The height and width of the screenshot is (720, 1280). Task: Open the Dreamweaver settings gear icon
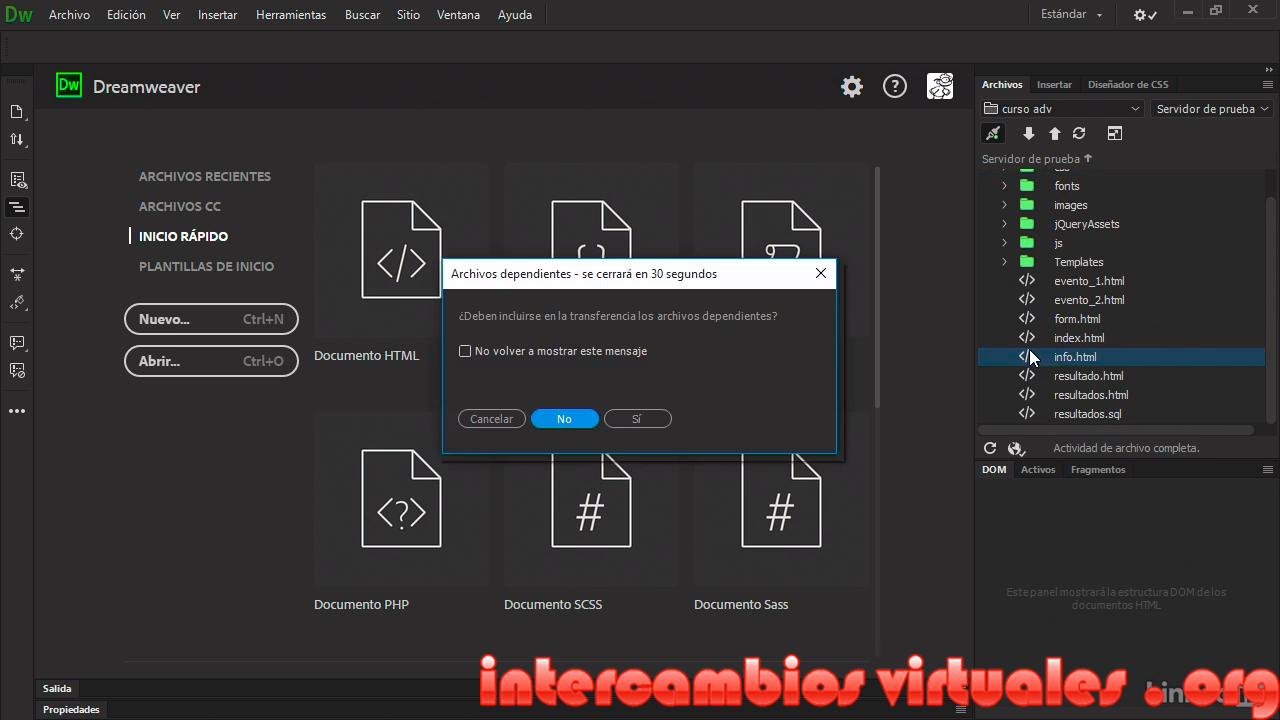pos(852,87)
